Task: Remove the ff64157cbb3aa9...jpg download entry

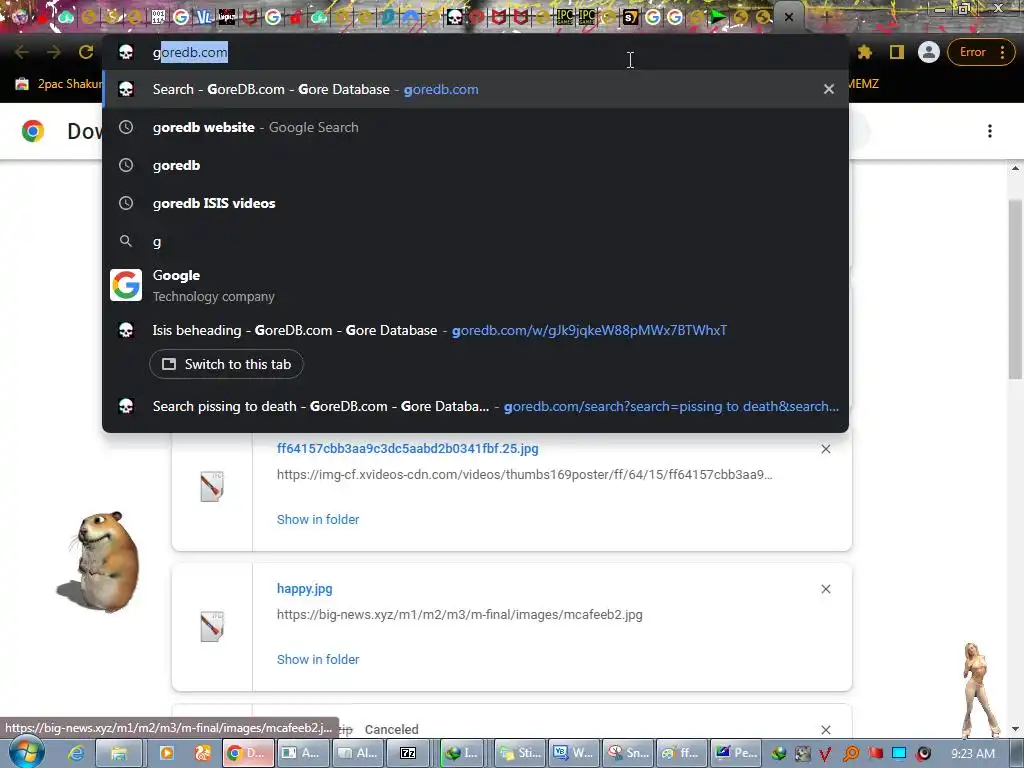Action: (x=825, y=449)
